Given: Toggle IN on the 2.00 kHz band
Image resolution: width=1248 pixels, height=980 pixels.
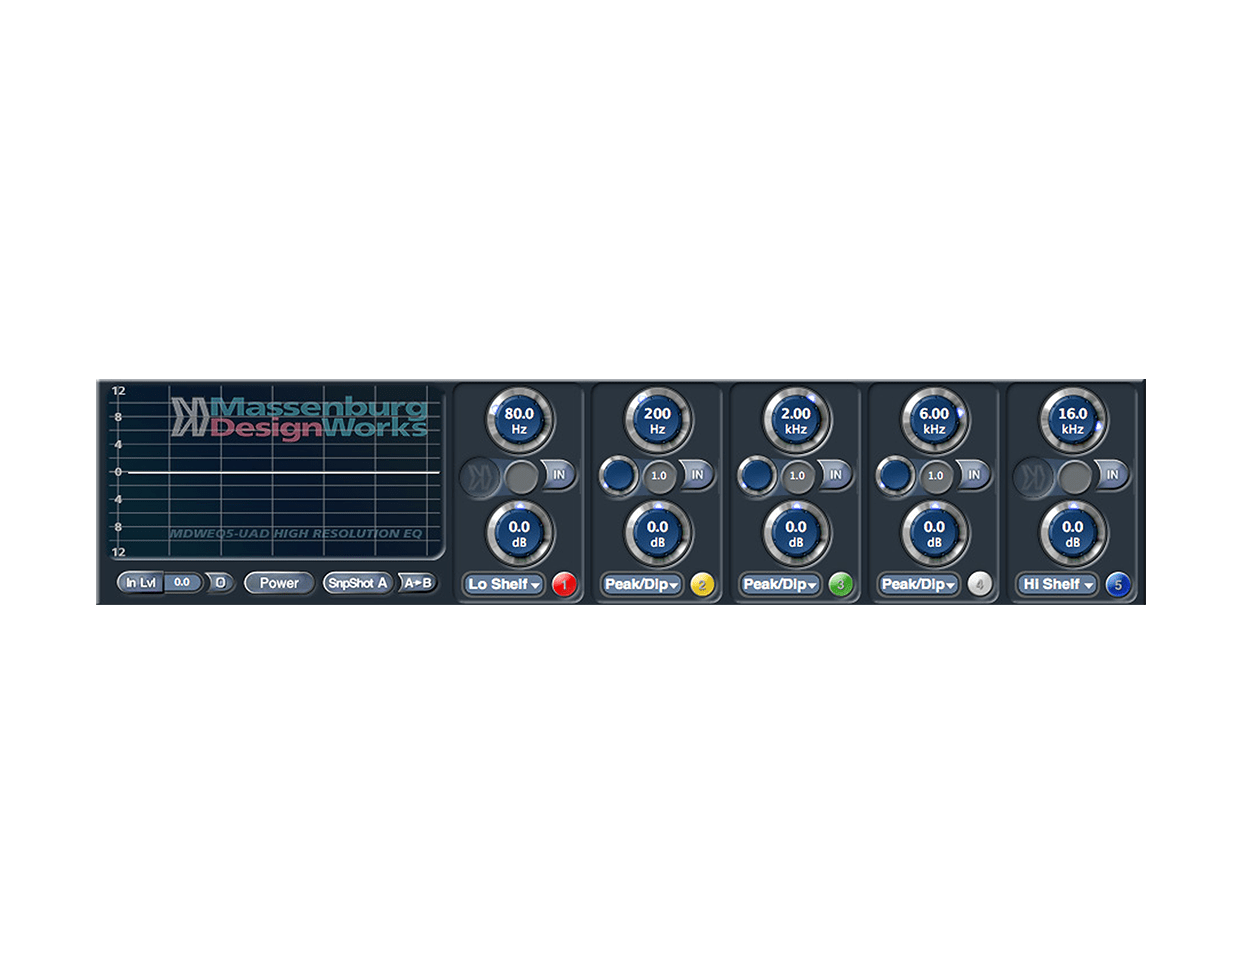Looking at the screenshot, I should [x=836, y=475].
